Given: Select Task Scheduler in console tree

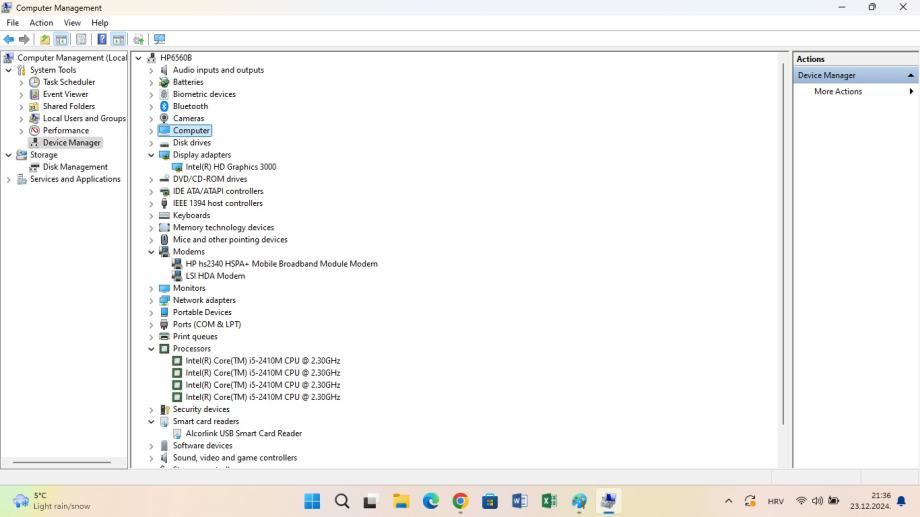Looking at the screenshot, I should click(69, 82).
